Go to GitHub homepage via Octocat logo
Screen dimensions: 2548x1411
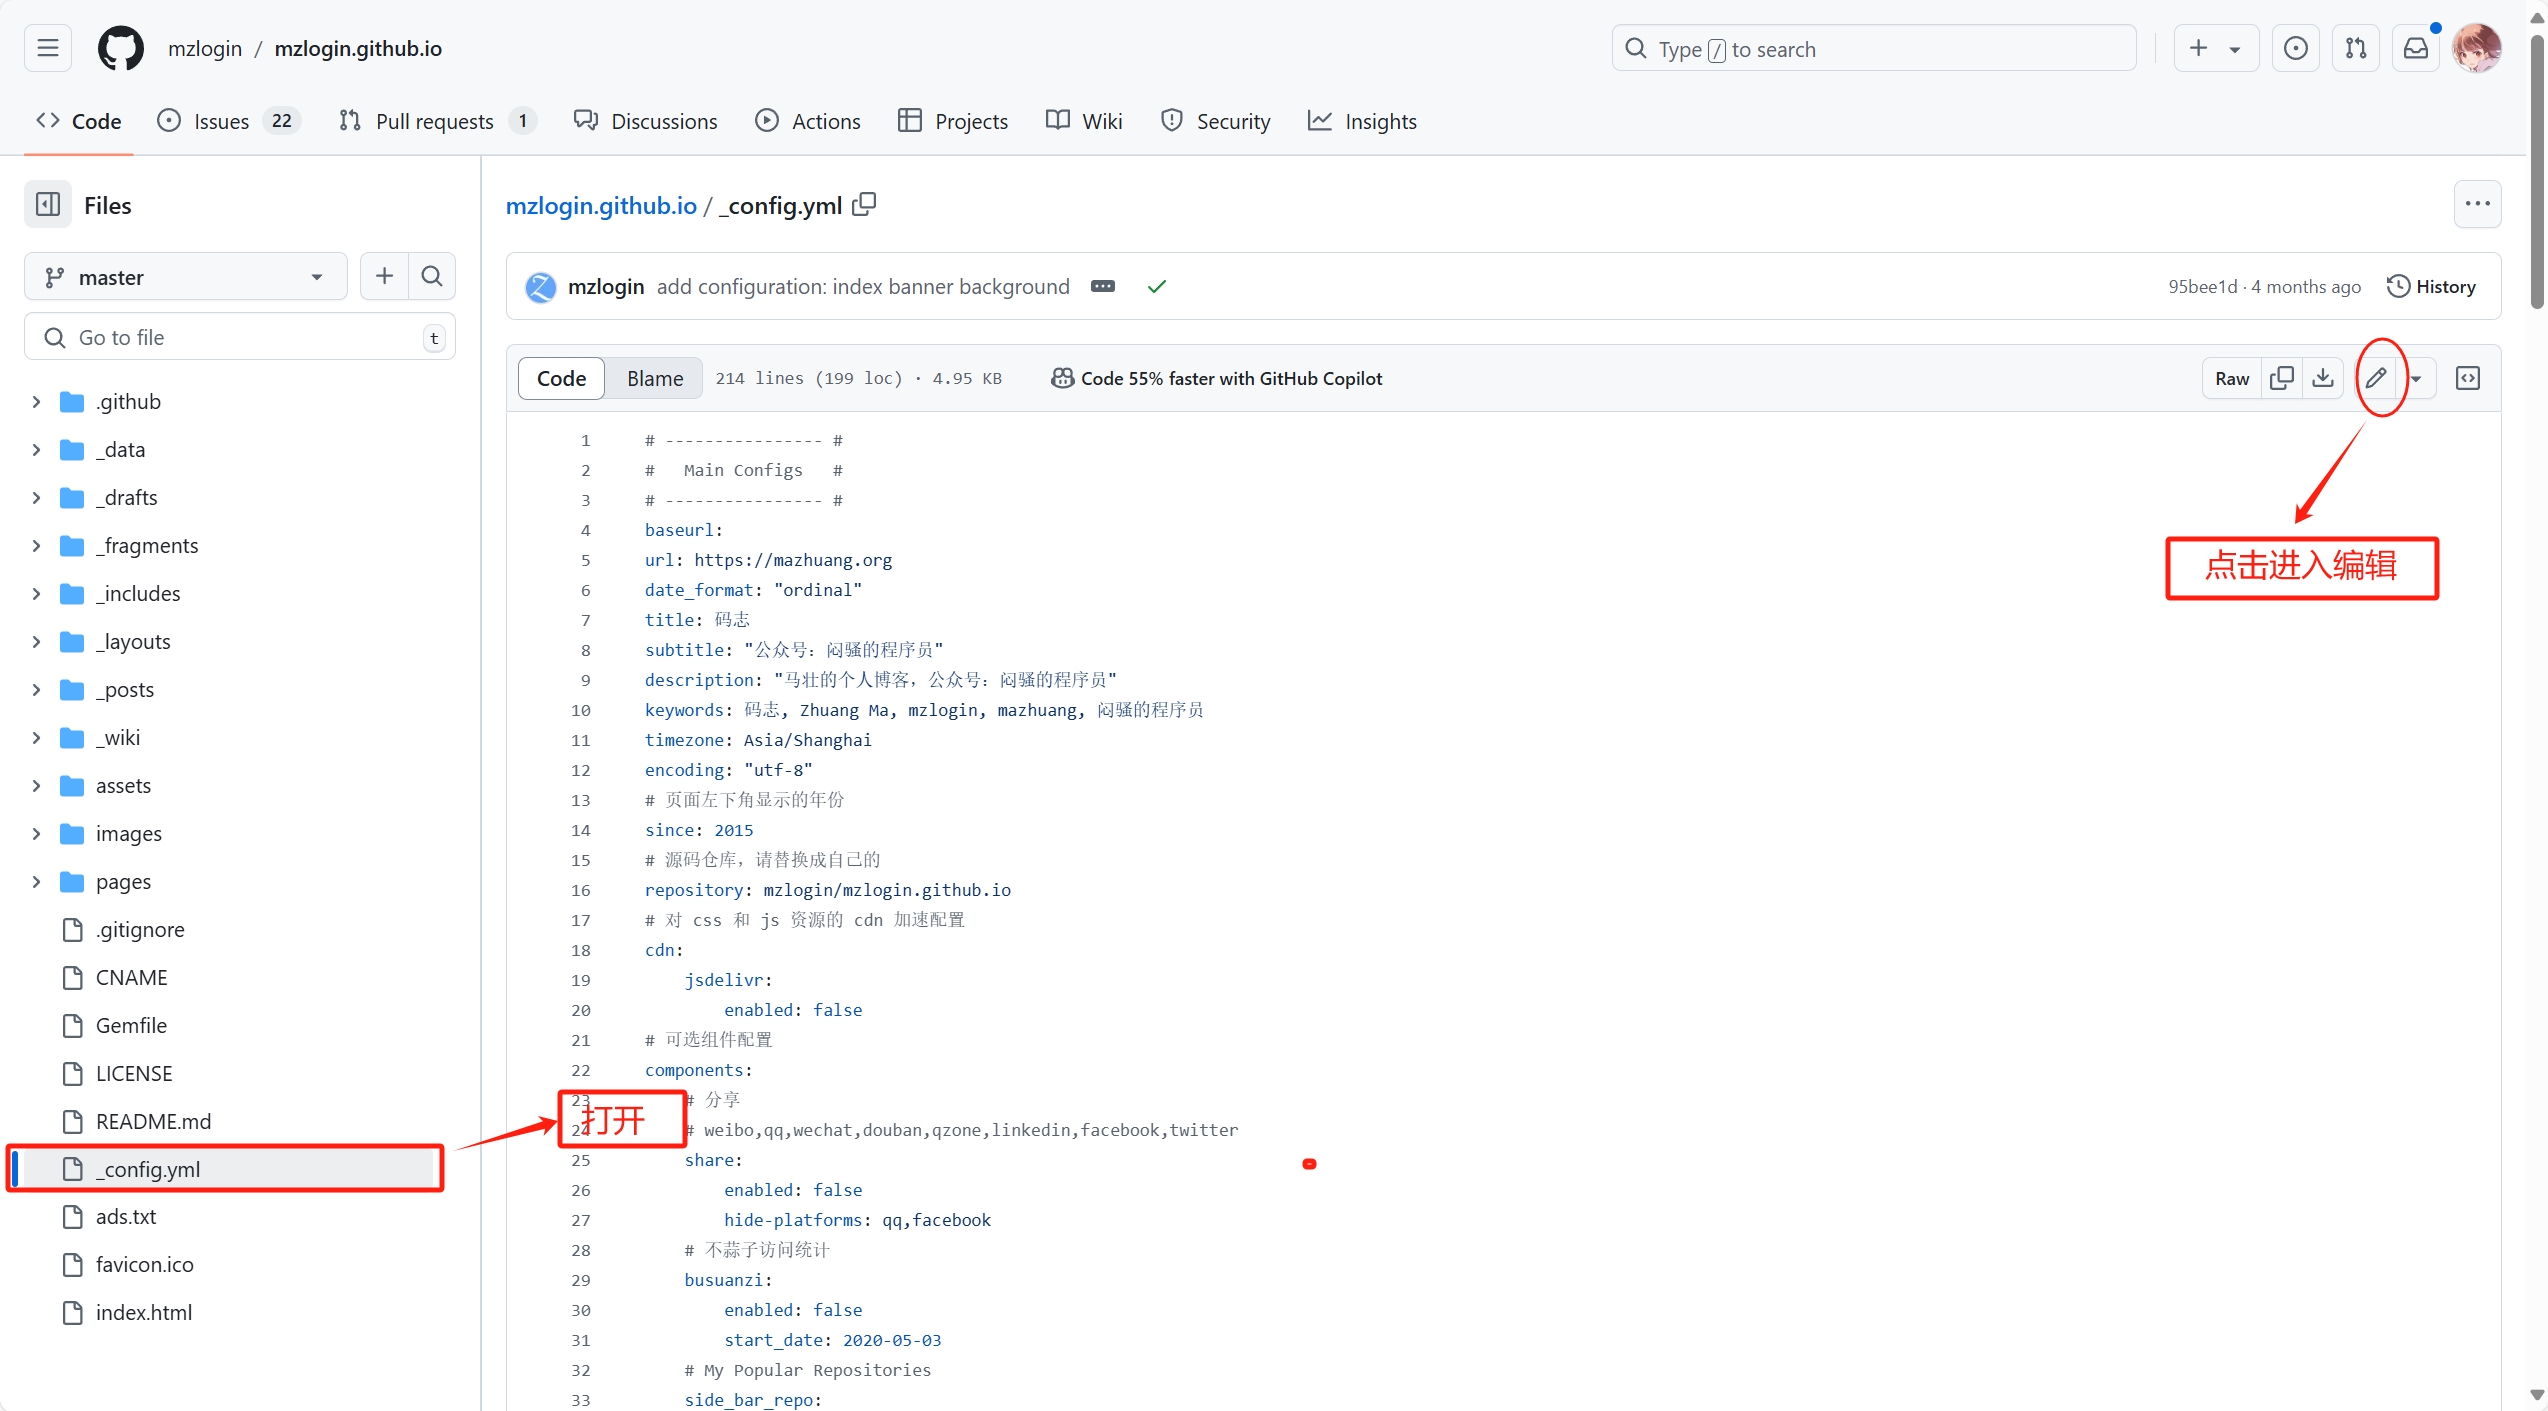pos(120,48)
